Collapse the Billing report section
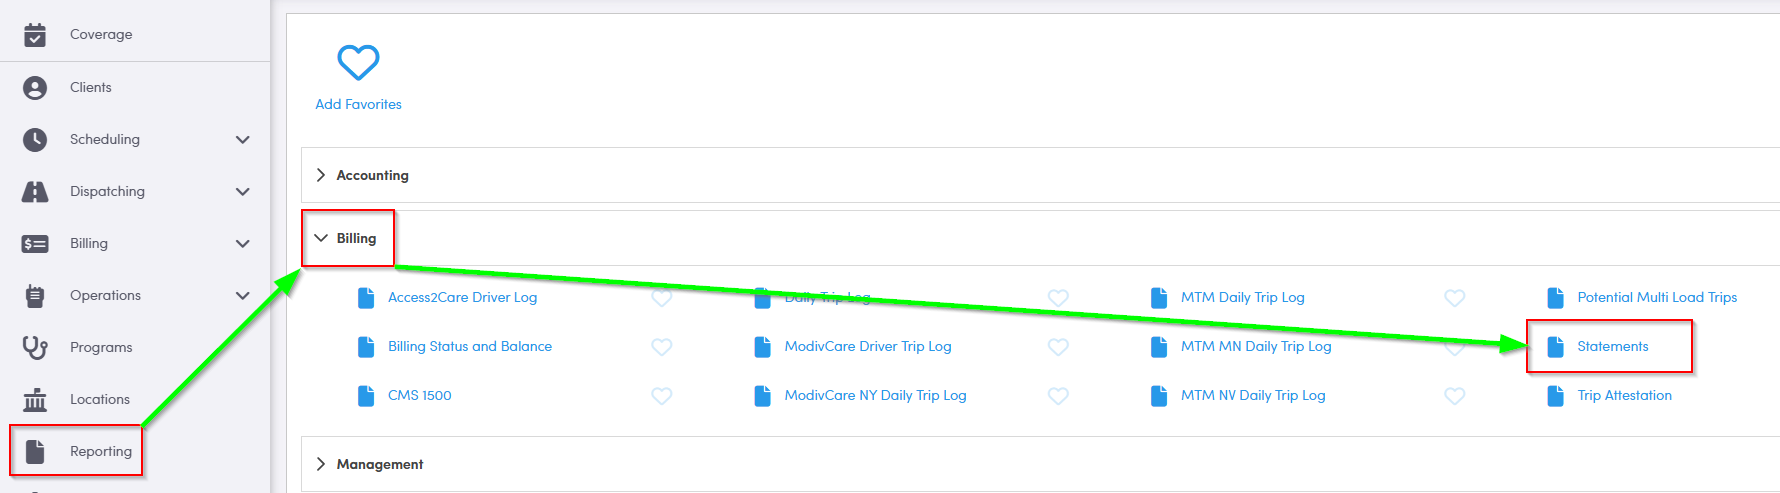1780x493 pixels. coord(321,238)
